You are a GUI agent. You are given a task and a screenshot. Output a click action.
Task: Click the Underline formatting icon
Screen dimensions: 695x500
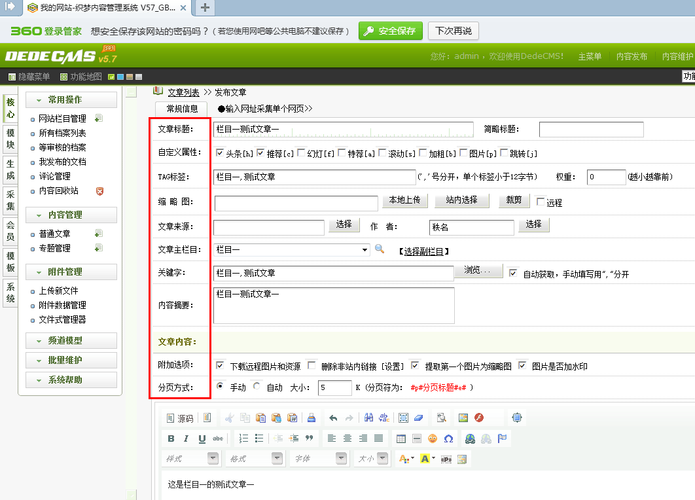[x=202, y=438]
